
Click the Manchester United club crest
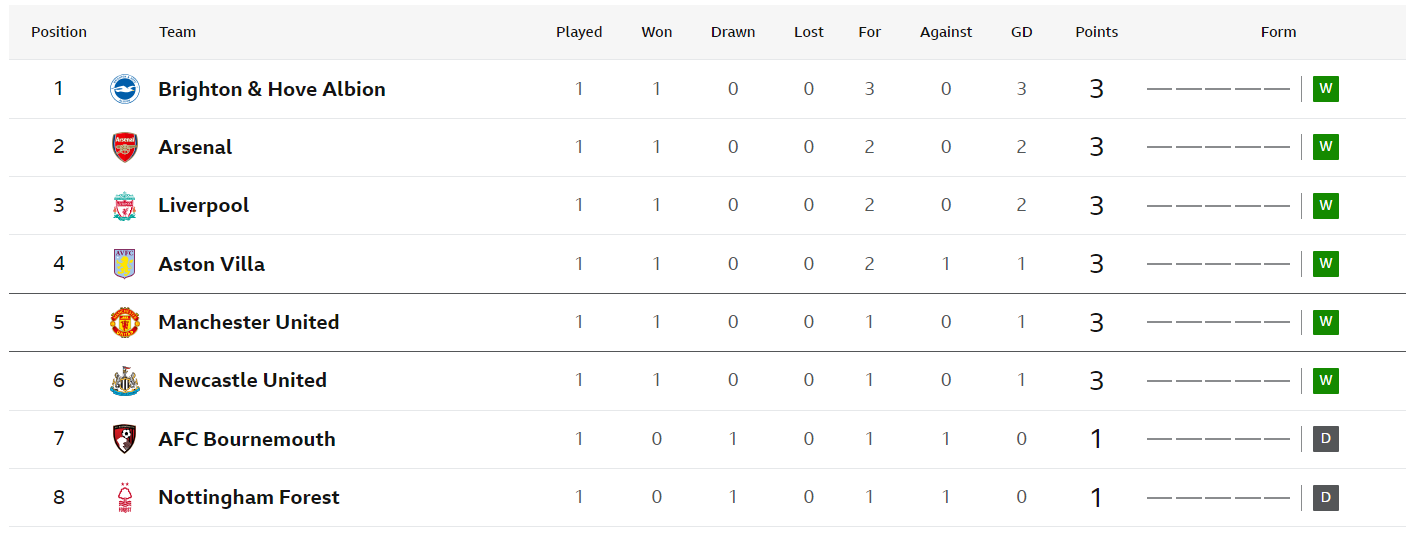coord(124,322)
